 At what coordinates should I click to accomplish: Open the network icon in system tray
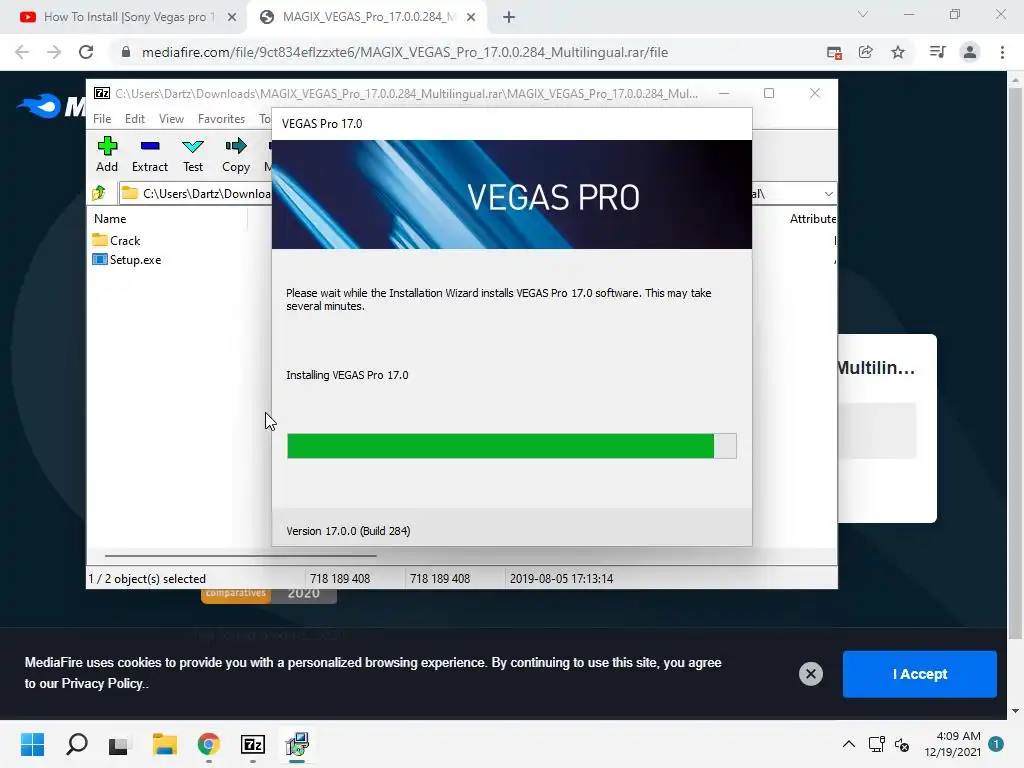[876, 744]
